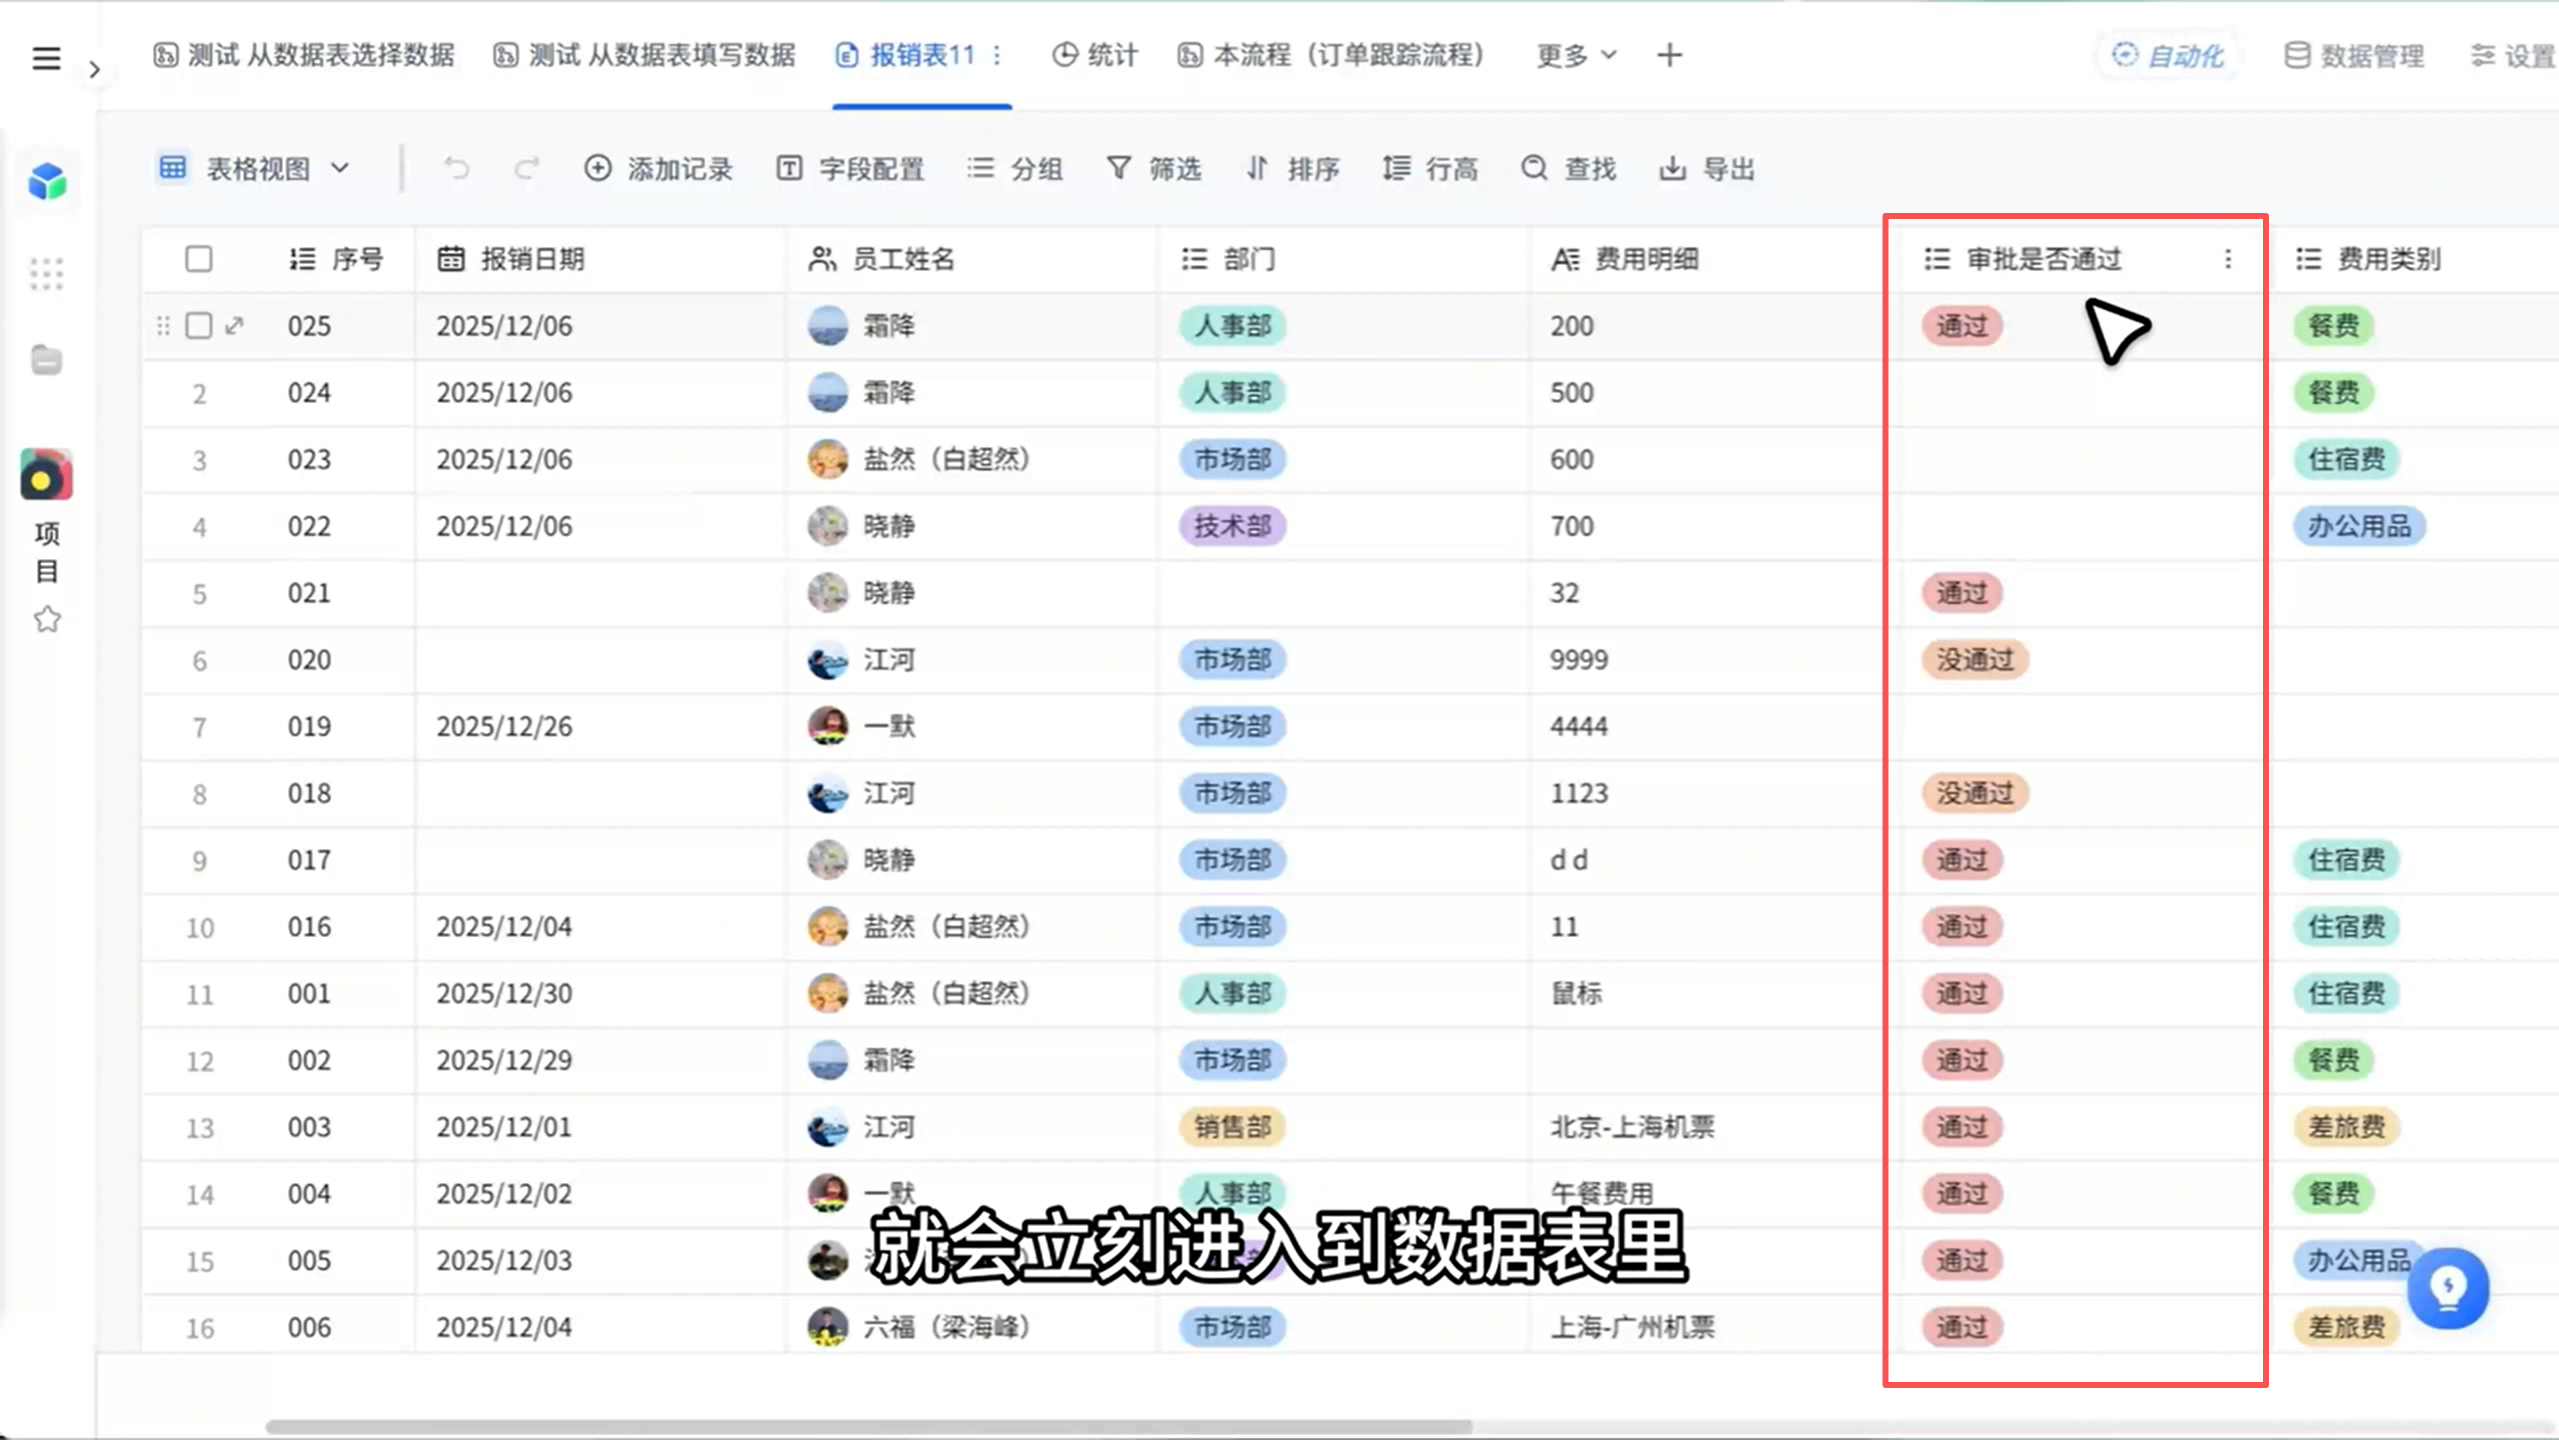
Task: Click the star favorites icon in sidebar
Action: pos(47,620)
